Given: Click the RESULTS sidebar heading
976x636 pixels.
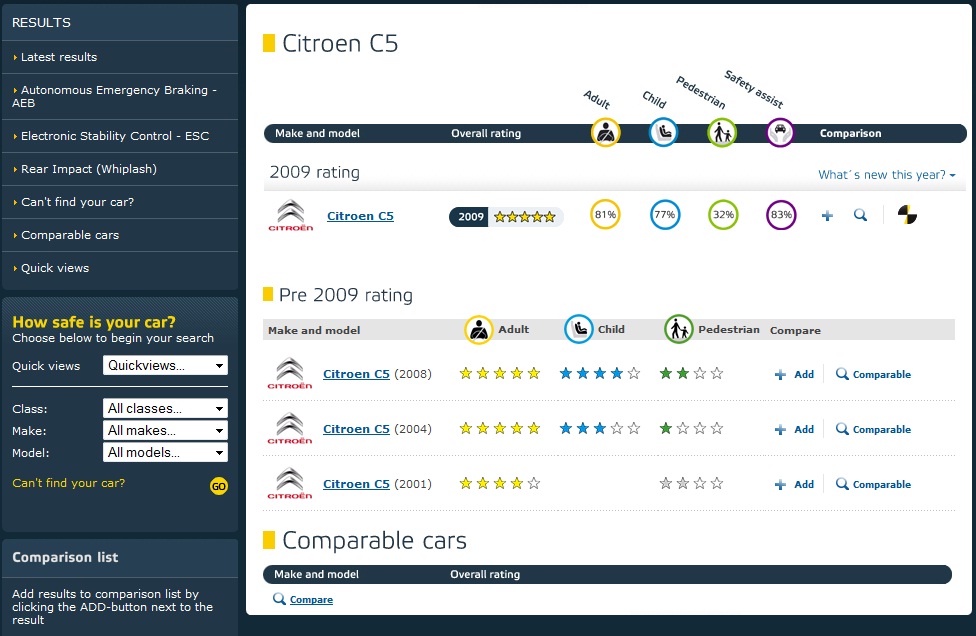Looking at the screenshot, I should (x=41, y=22).
